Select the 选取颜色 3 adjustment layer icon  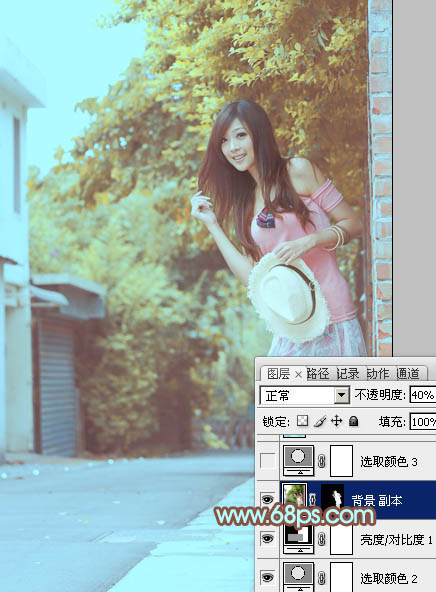pos(298,461)
